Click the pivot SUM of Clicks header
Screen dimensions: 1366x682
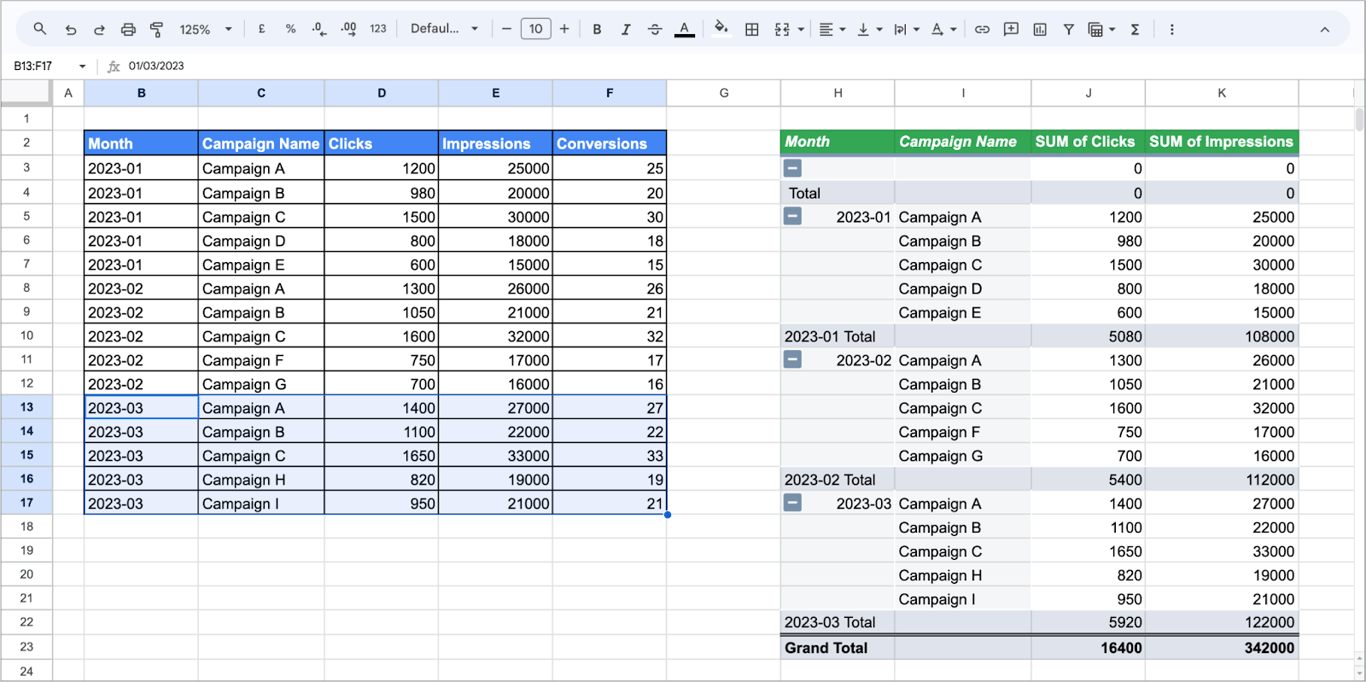(1088, 142)
